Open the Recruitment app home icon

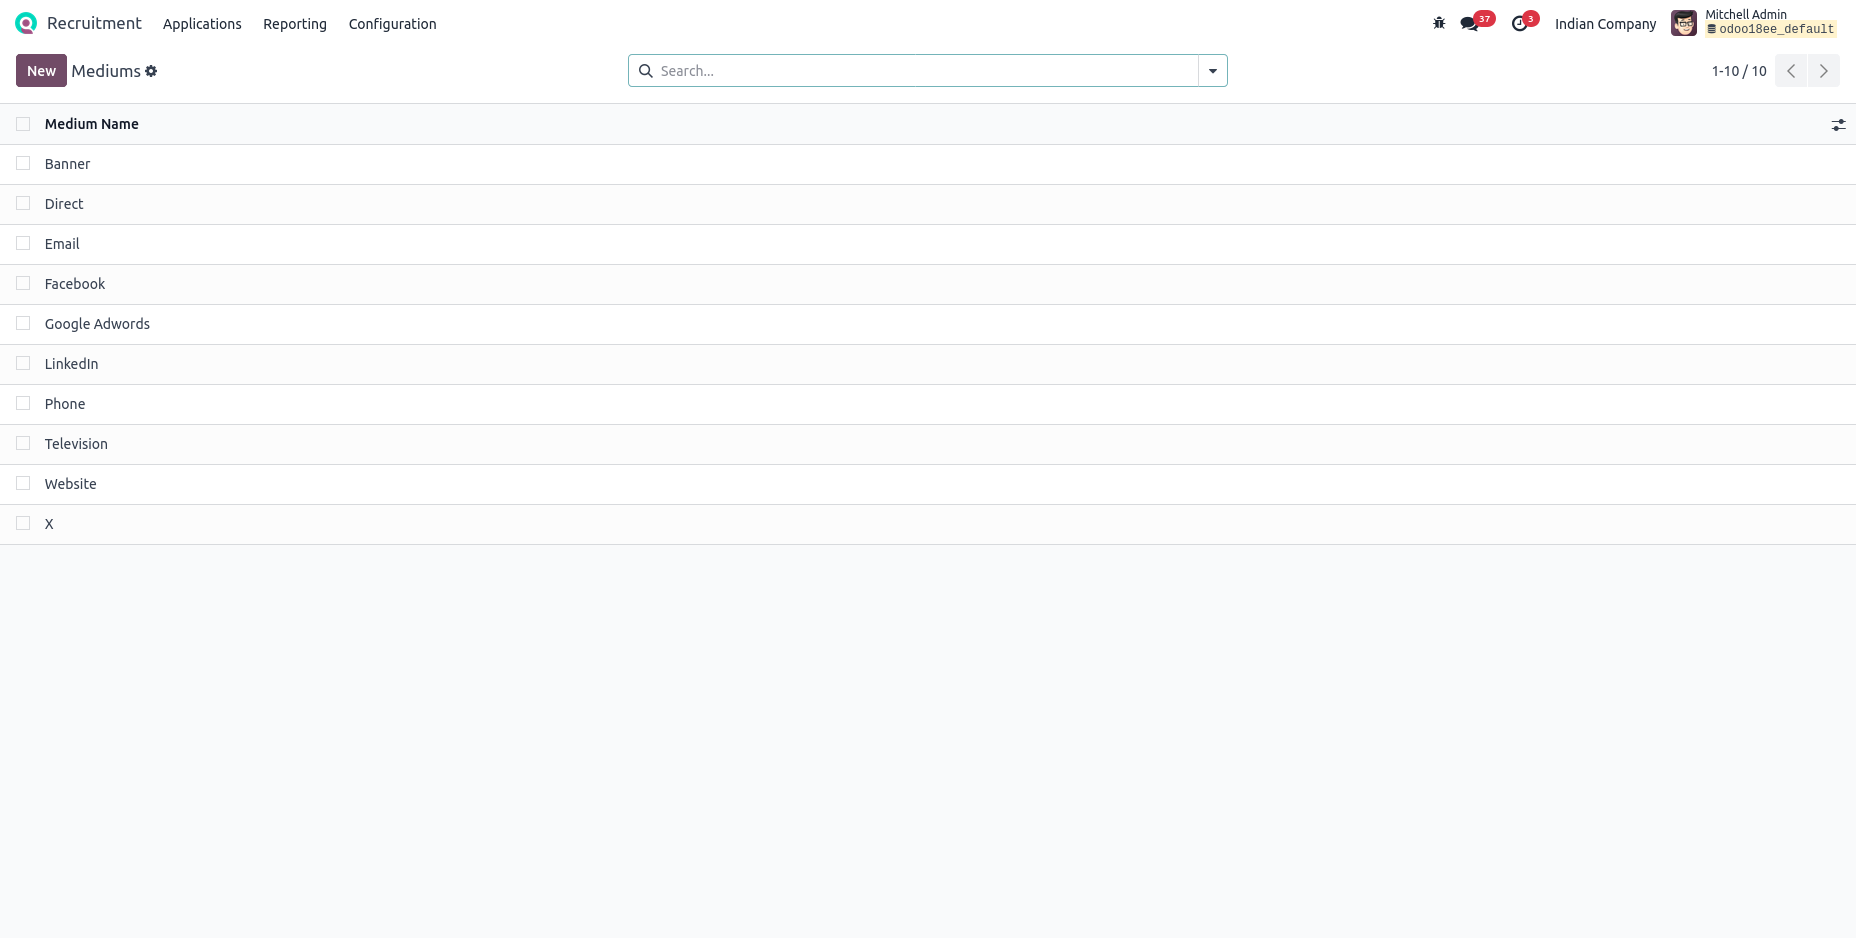(26, 23)
